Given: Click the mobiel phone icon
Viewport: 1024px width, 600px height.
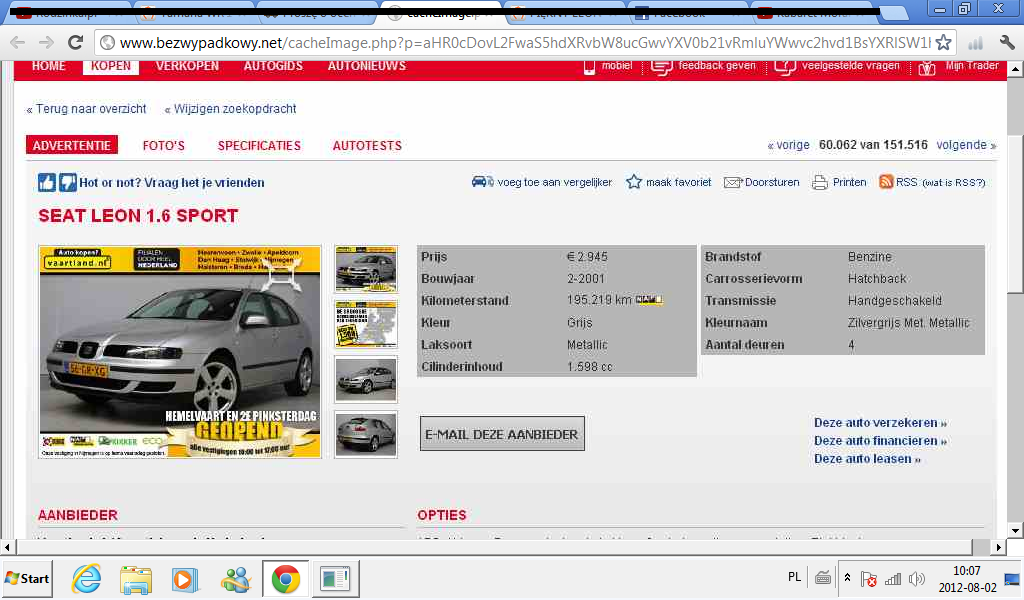Looking at the screenshot, I should point(589,67).
